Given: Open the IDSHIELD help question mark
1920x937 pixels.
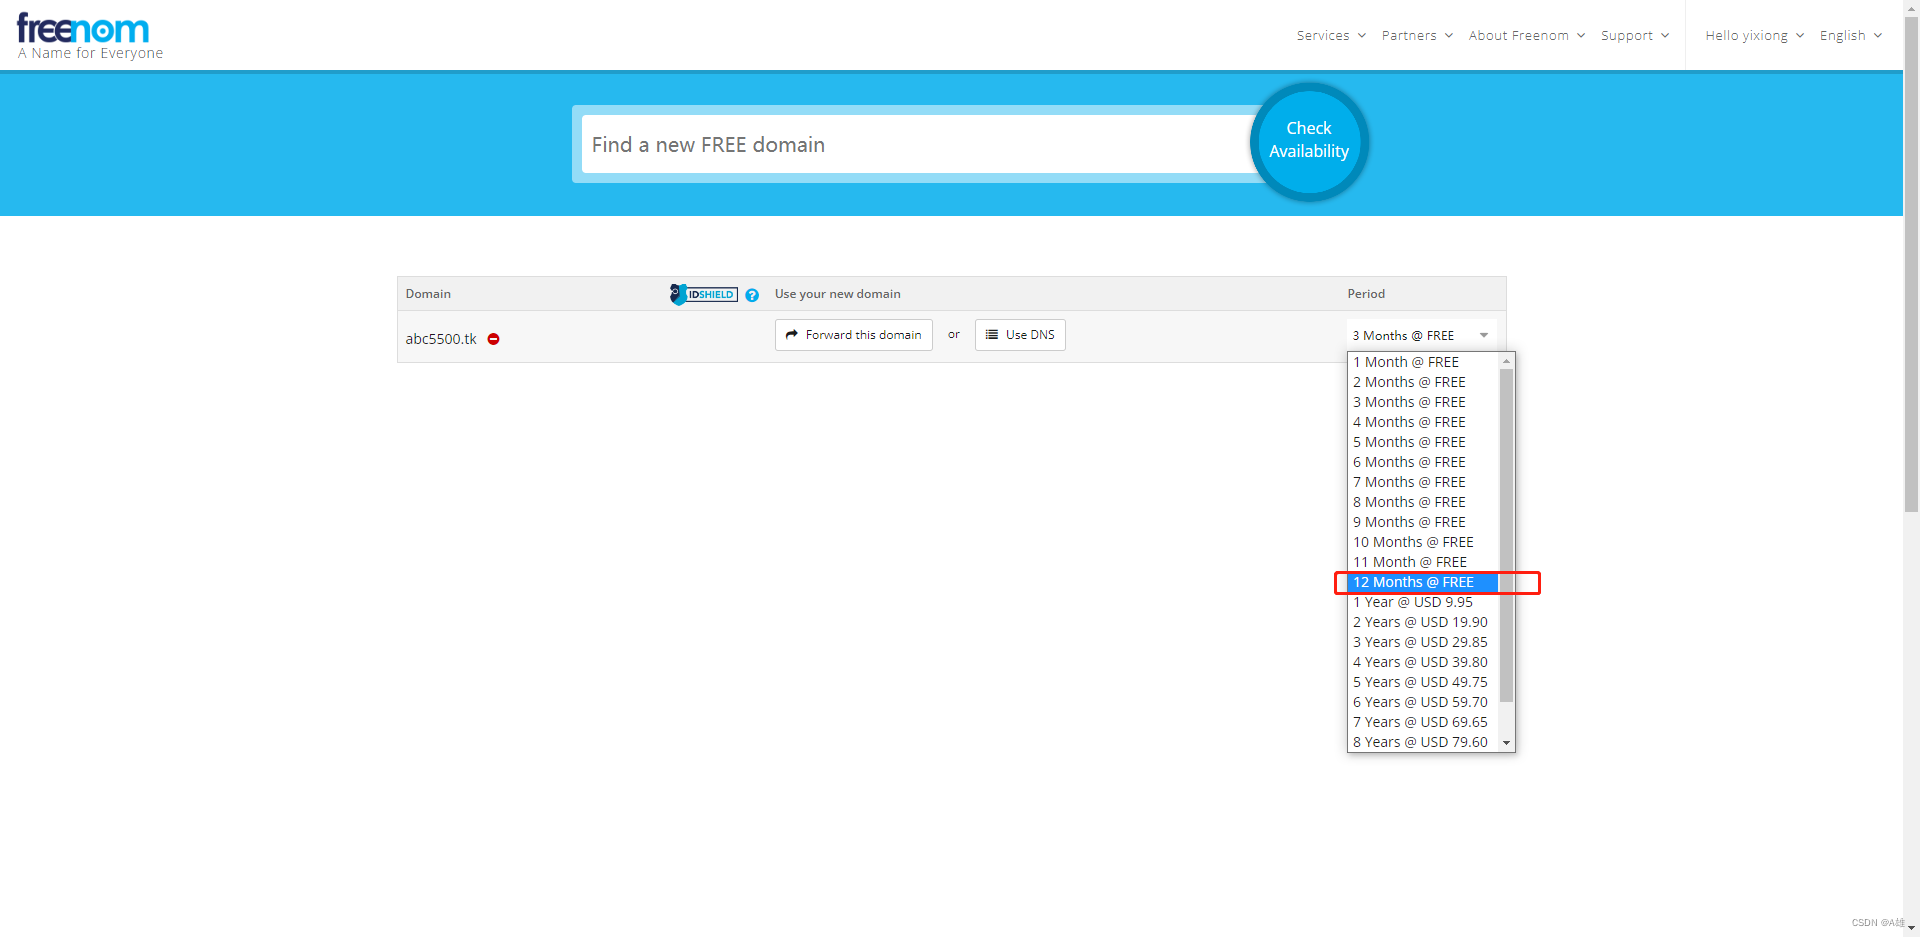Looking at the screenshot, I should click(752, 295).
